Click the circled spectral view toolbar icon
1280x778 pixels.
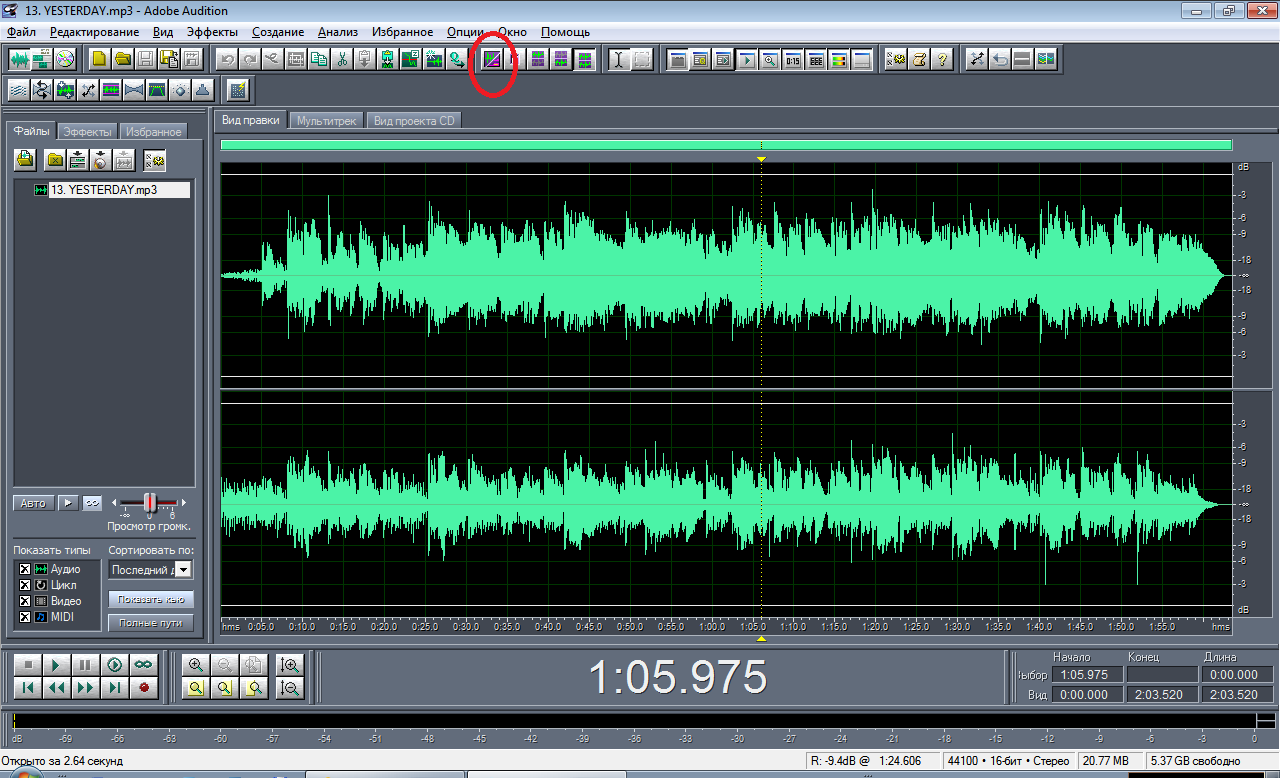click(x=491, y=59)
